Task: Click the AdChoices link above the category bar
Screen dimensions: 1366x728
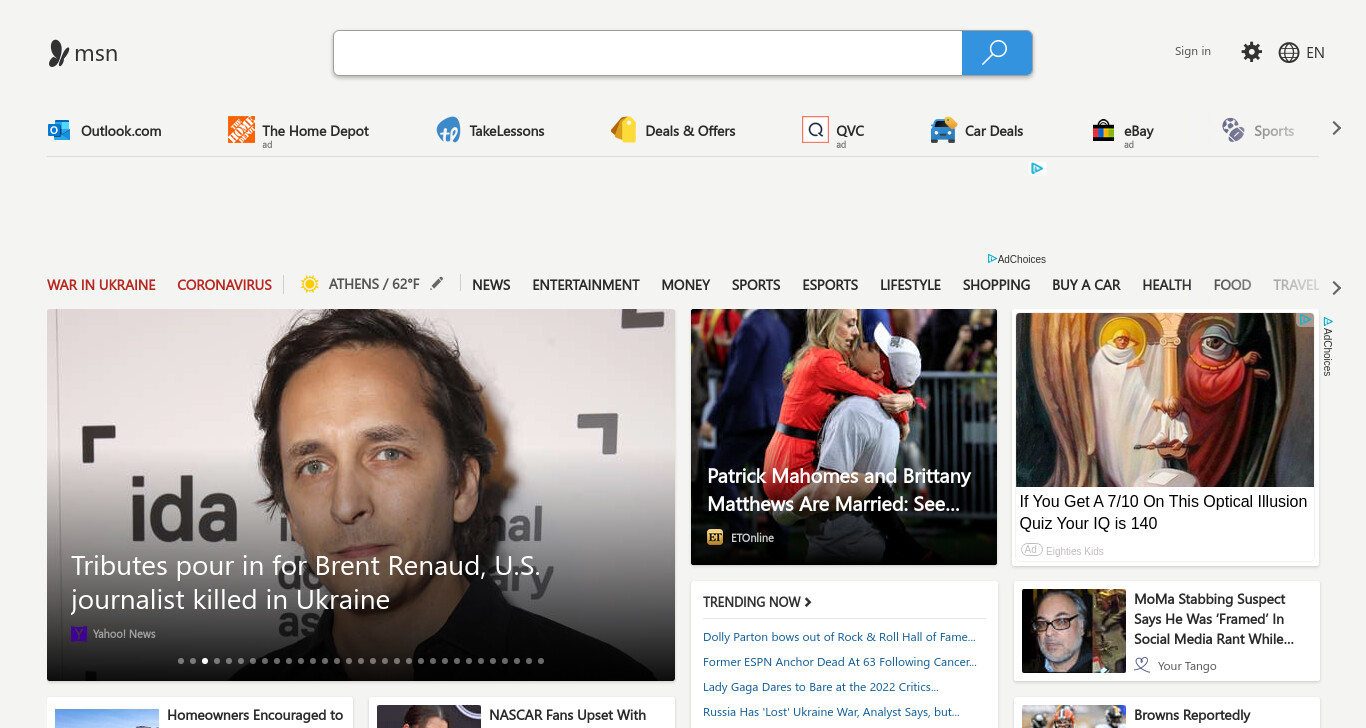Action: pyautogui.click(x=1016, y=259)
